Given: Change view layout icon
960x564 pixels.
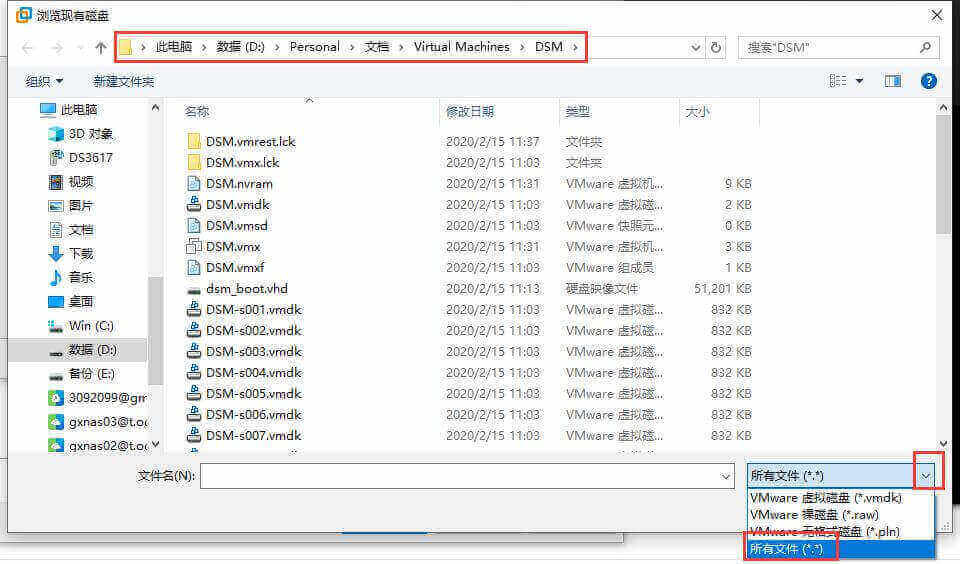Looking at the screenshot, I should (x=838, y=81).
